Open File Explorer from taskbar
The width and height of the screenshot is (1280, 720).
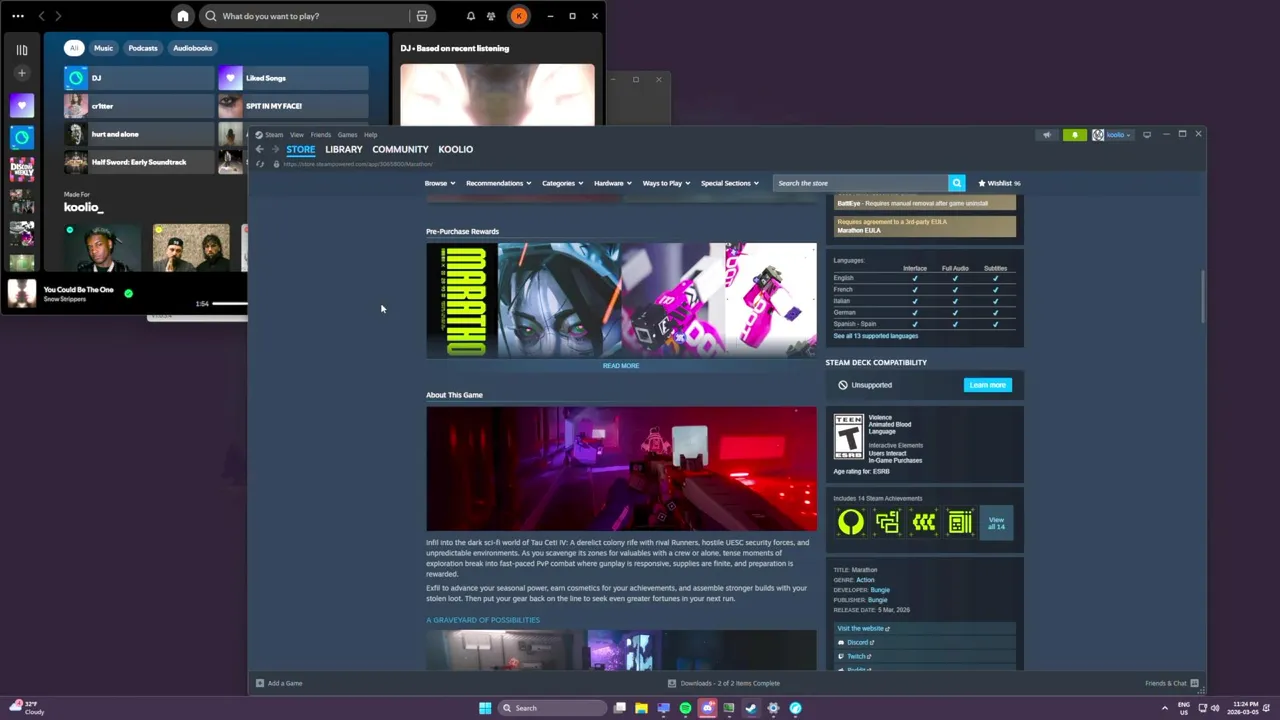tap(641, 708)
